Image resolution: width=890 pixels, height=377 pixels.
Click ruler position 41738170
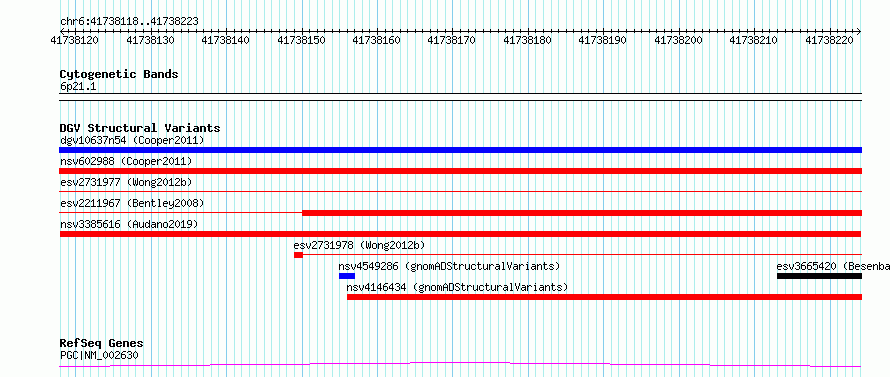coord(452,40)
